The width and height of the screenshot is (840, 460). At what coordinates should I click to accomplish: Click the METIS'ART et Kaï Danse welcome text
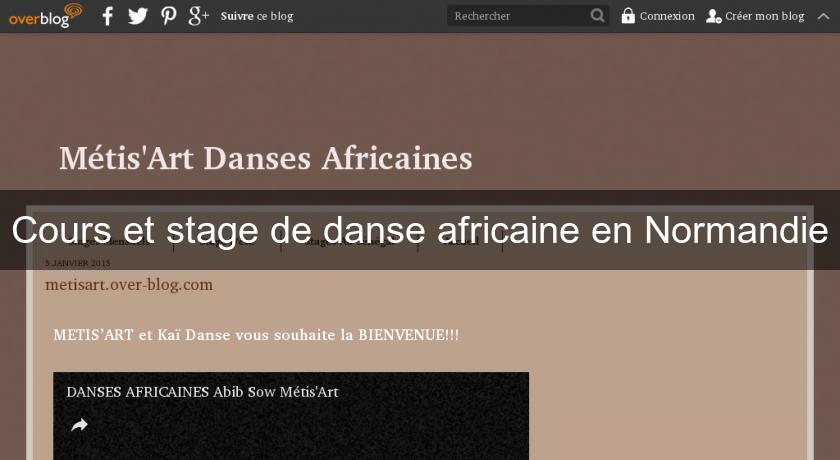click(256, 335)
